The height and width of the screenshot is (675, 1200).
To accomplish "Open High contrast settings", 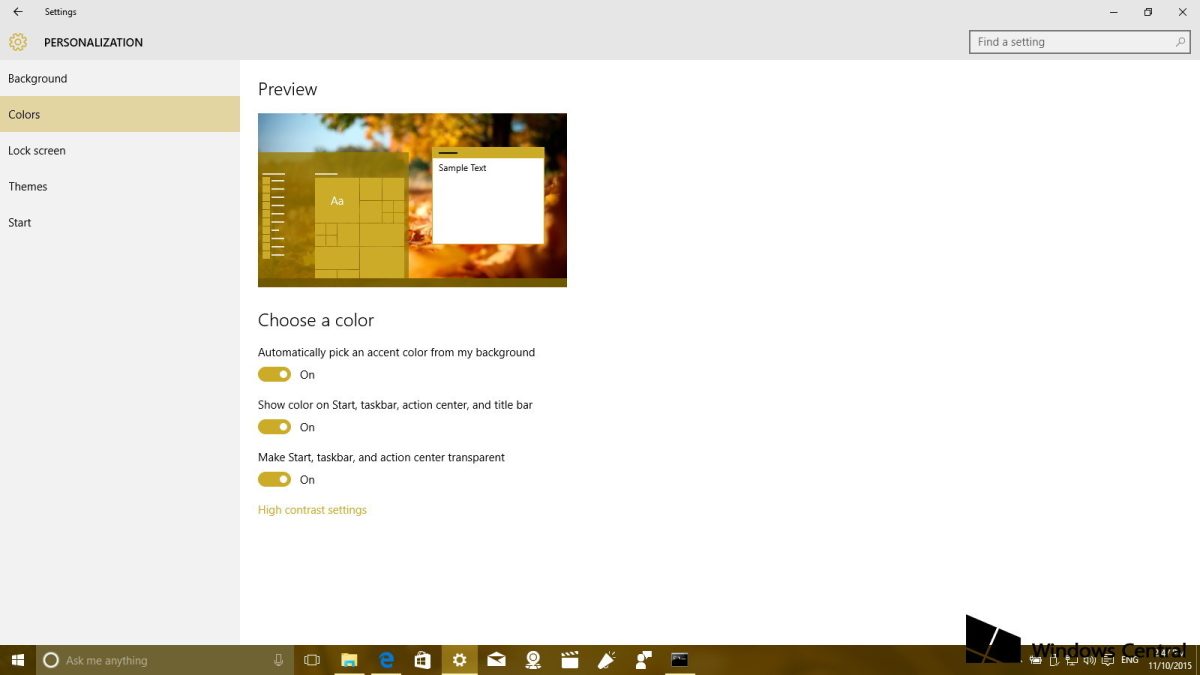I will 312,510.
